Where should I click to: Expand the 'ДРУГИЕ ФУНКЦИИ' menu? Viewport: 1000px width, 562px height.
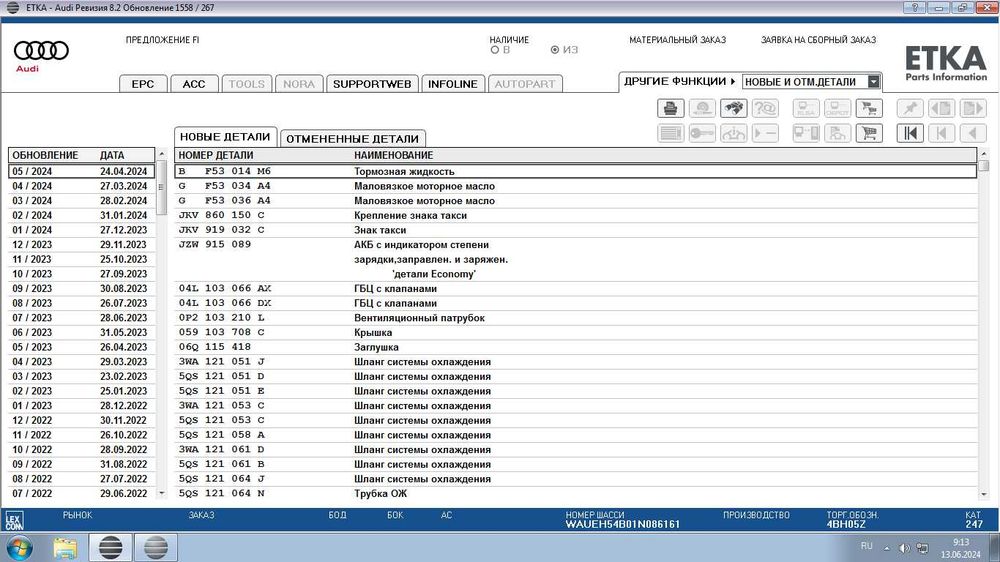click(x=679, y=82)
